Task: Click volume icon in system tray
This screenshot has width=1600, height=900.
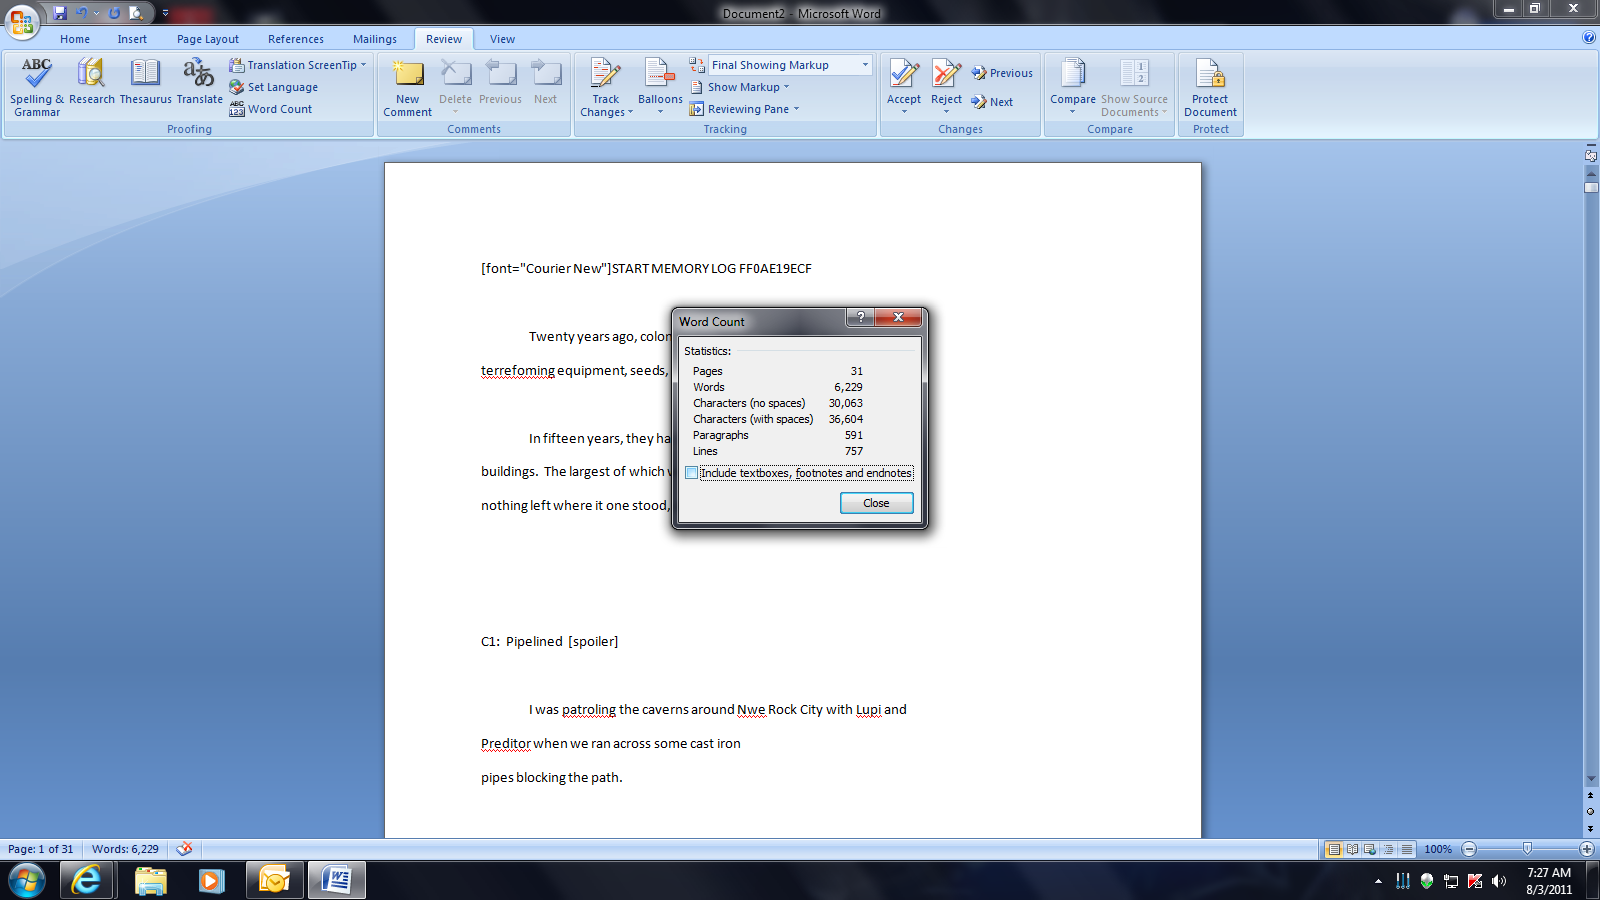Action: pos(1498,881)
